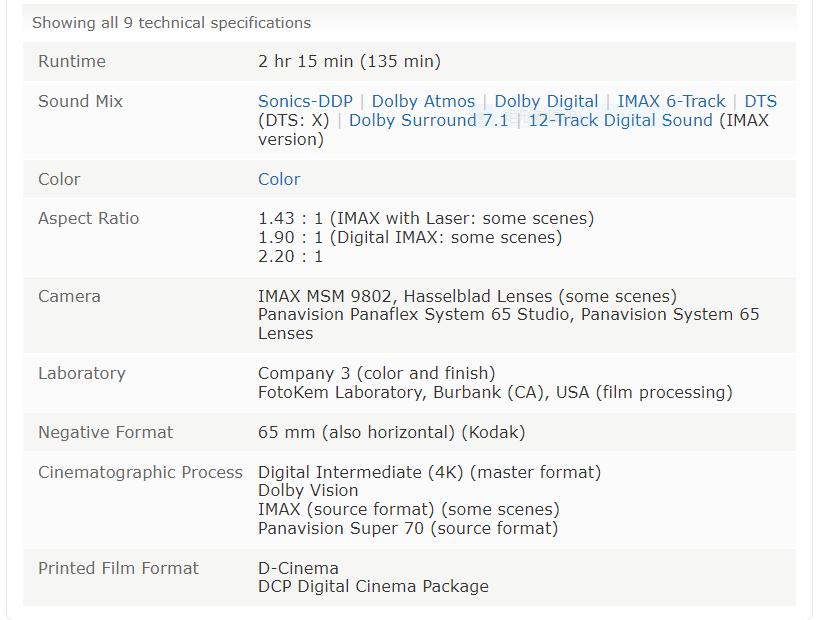Click the Cinematographic Process row label
Screen dimensions: 816x620
point(140,472)
